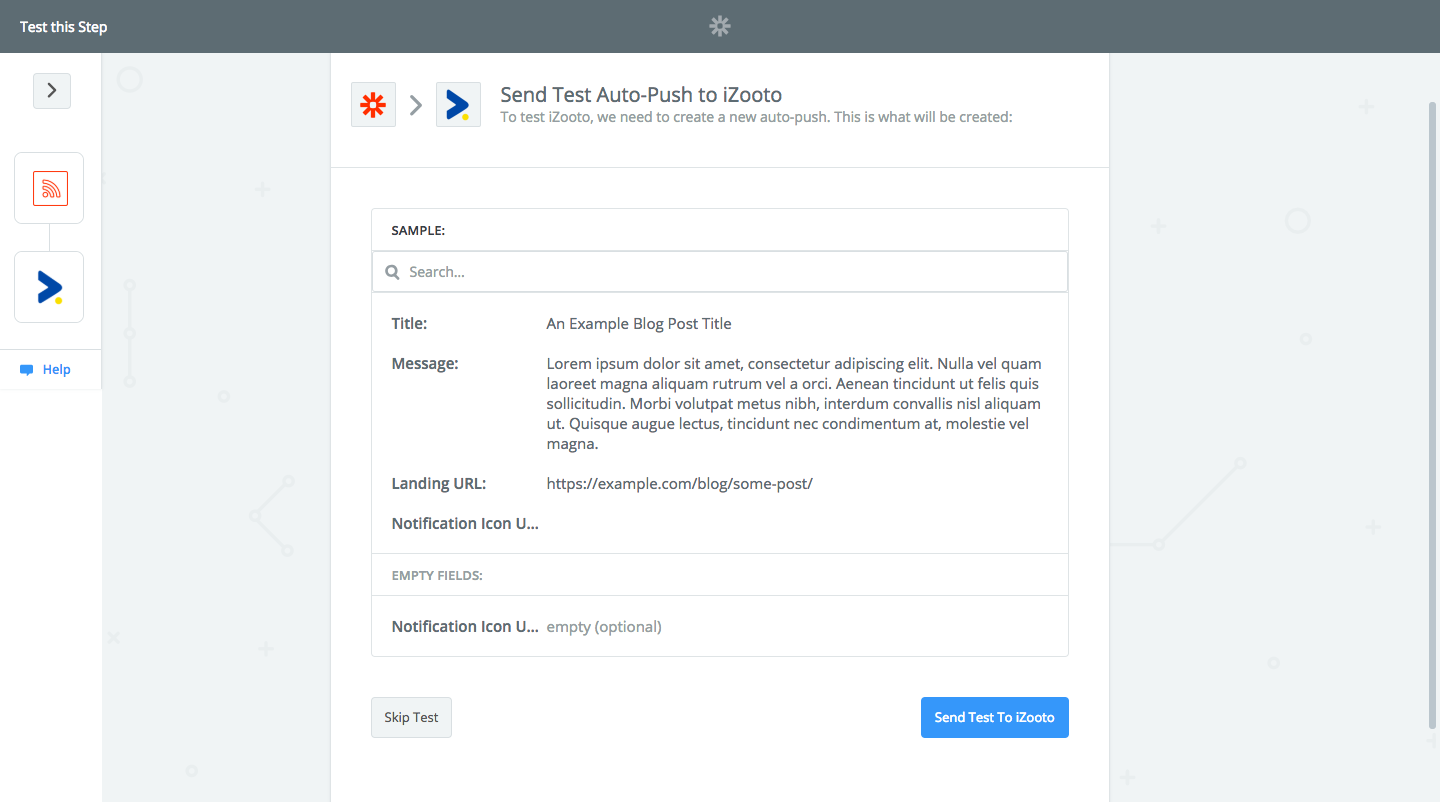Click the search magnifier icon

[x=393, y=272]
